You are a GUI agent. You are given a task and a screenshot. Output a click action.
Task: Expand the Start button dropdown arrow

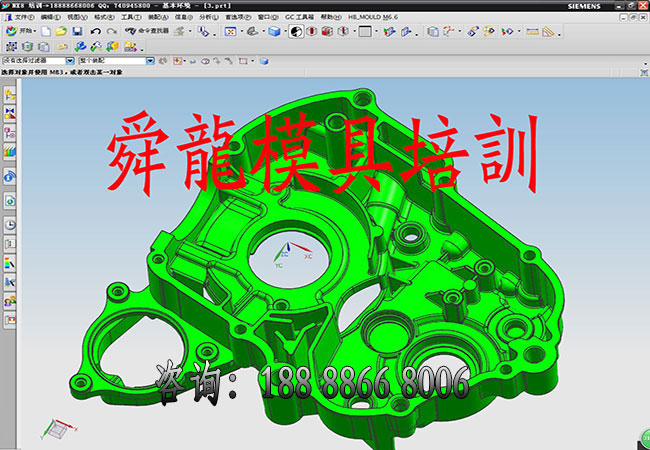36,32
